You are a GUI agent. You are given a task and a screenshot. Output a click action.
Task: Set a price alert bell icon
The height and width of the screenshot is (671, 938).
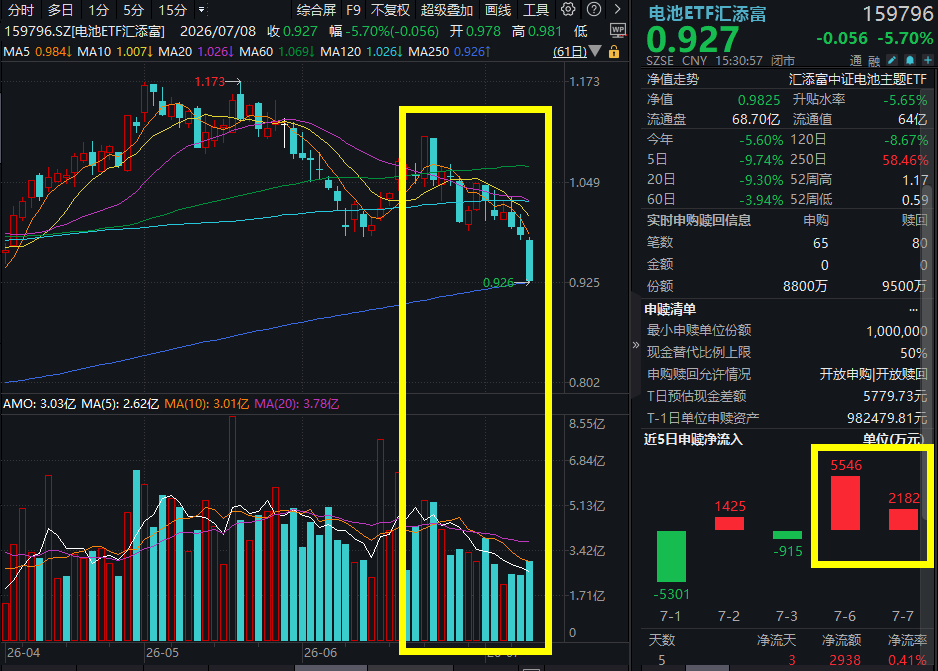[909, 60]
